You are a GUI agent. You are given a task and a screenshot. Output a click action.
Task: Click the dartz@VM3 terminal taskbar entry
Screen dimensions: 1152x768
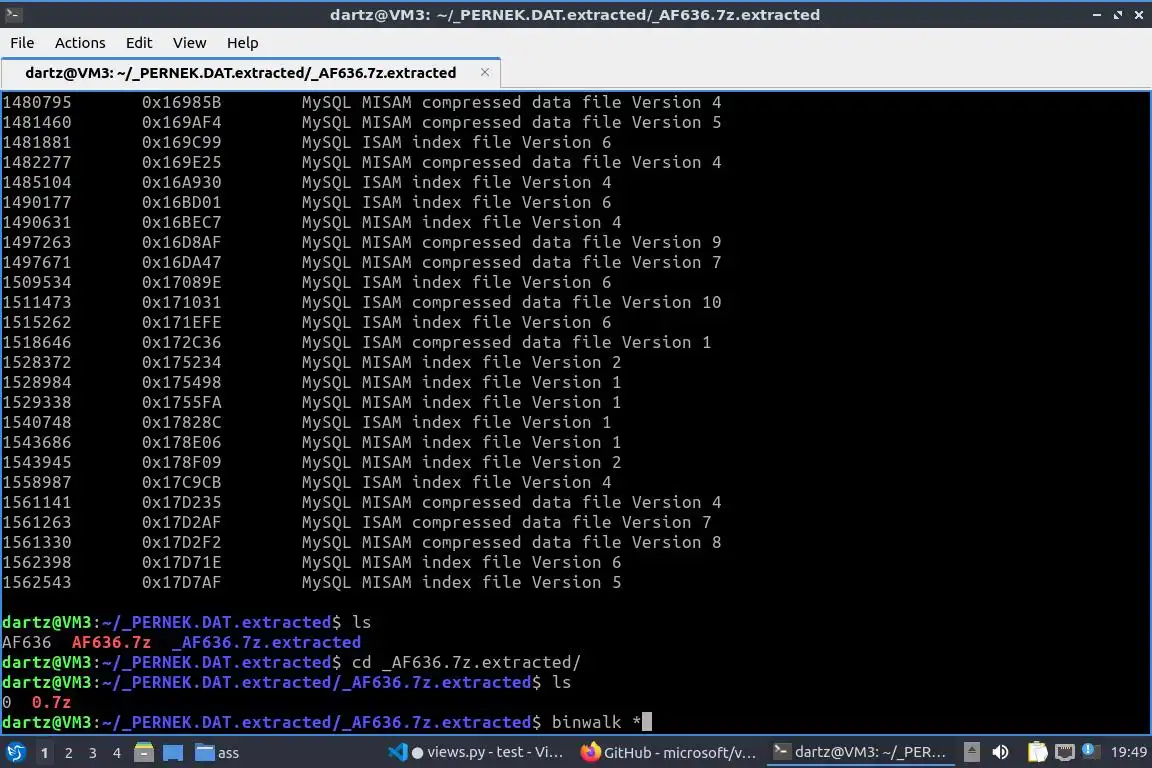tap(860, 752)
